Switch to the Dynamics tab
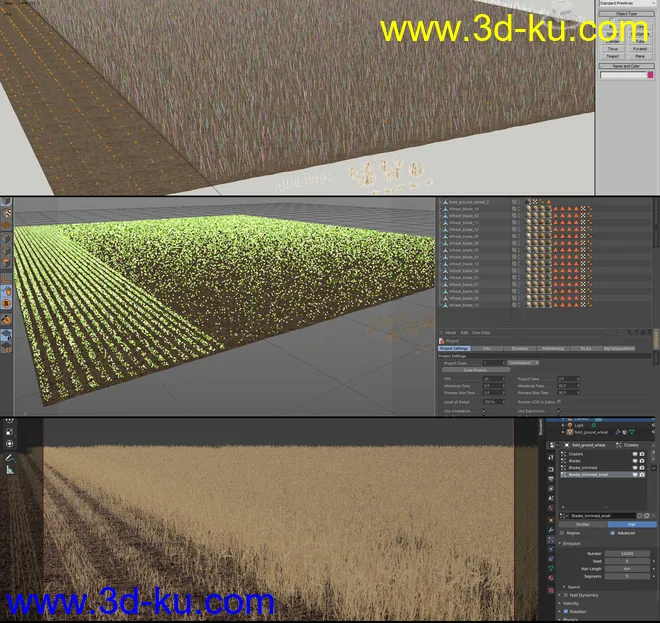 coord(519,348)
